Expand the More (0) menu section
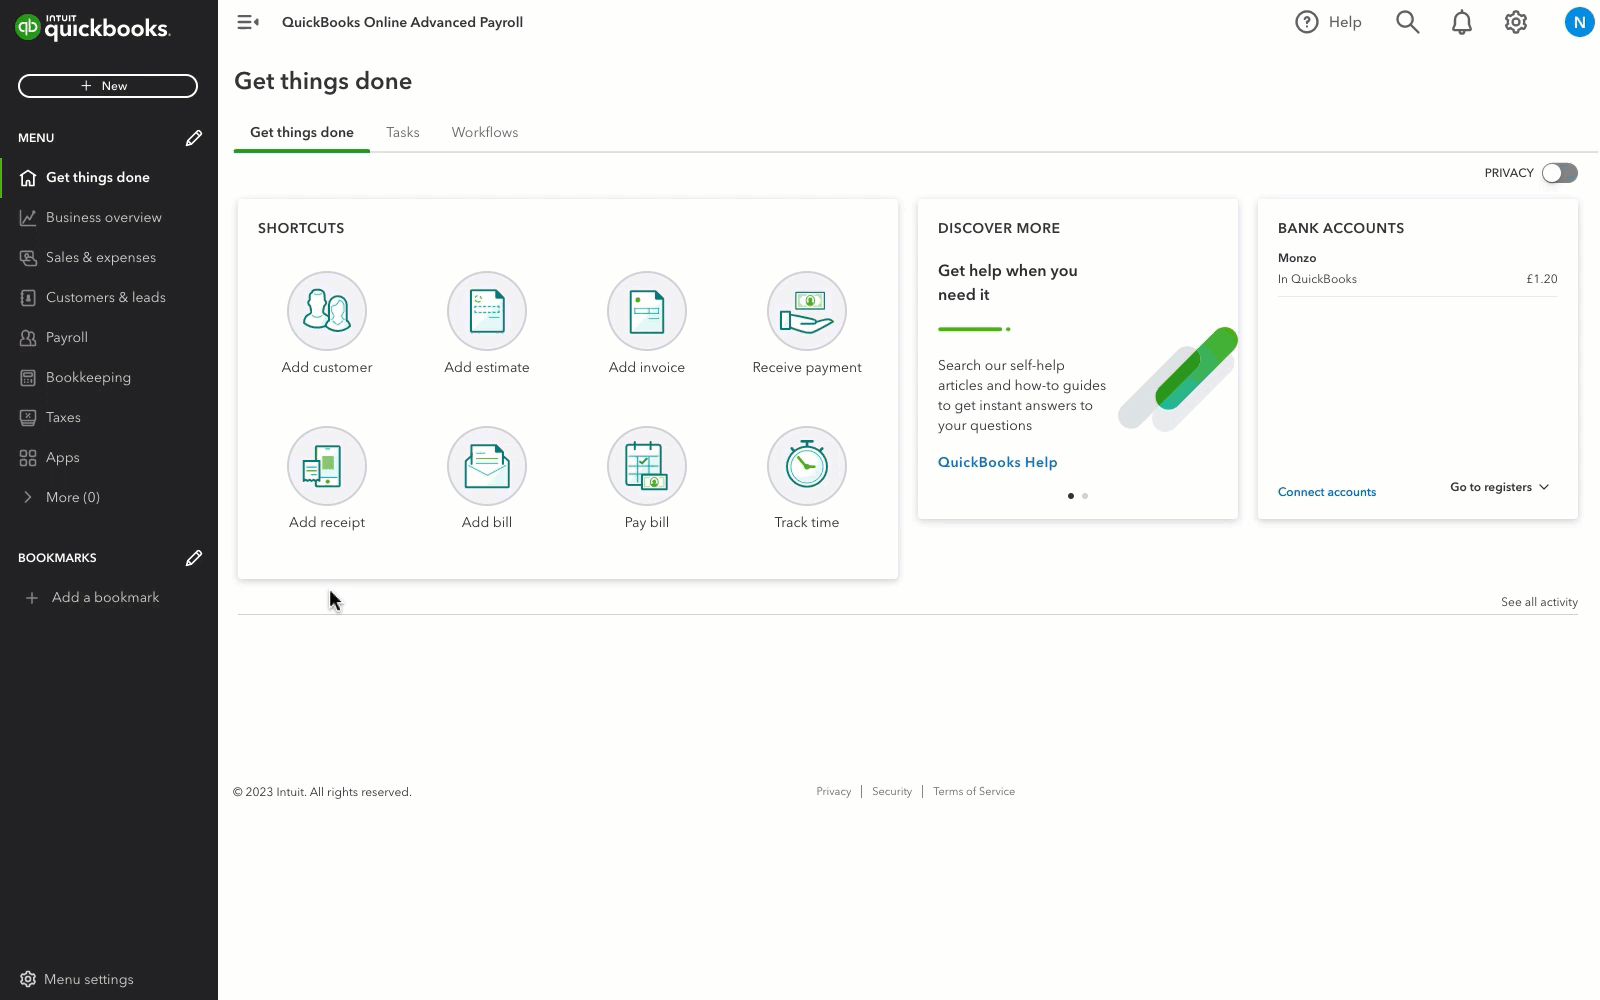The height and width of the screenshot is (1000, 1600). click(x=60, y=497)
